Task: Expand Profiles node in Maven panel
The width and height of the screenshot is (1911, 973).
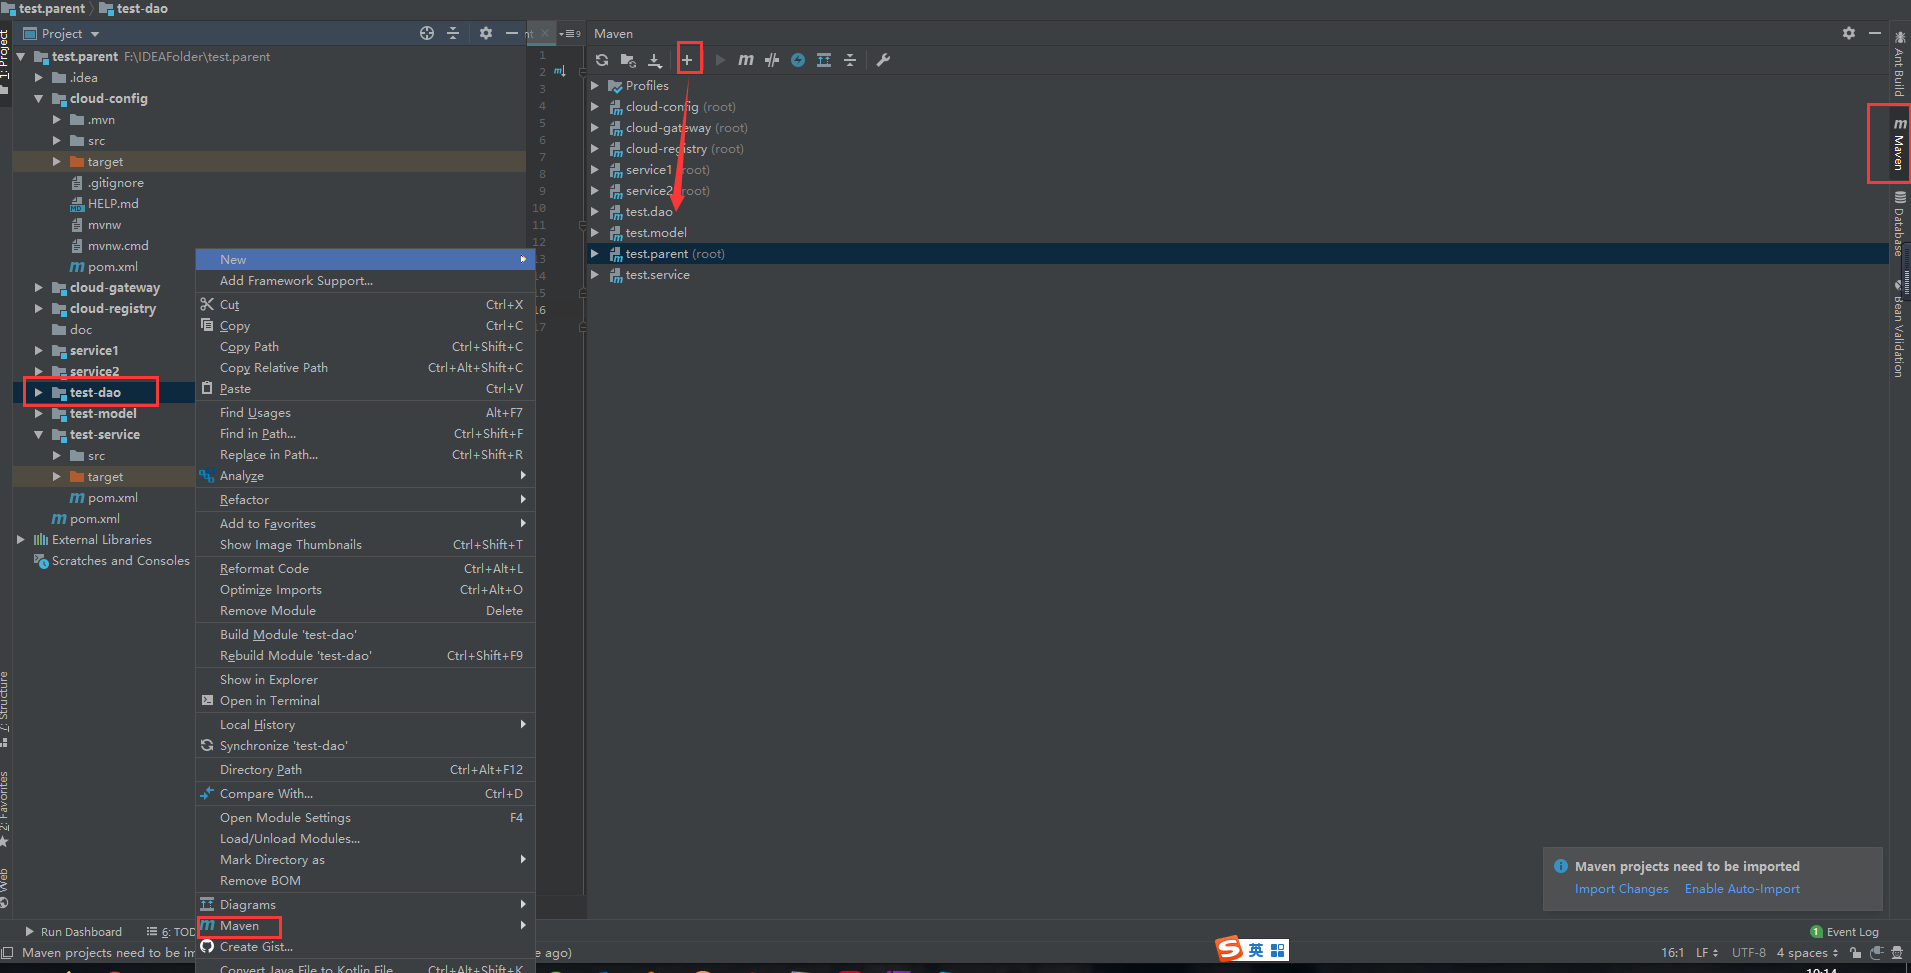Action: click(x=595, y=86)
